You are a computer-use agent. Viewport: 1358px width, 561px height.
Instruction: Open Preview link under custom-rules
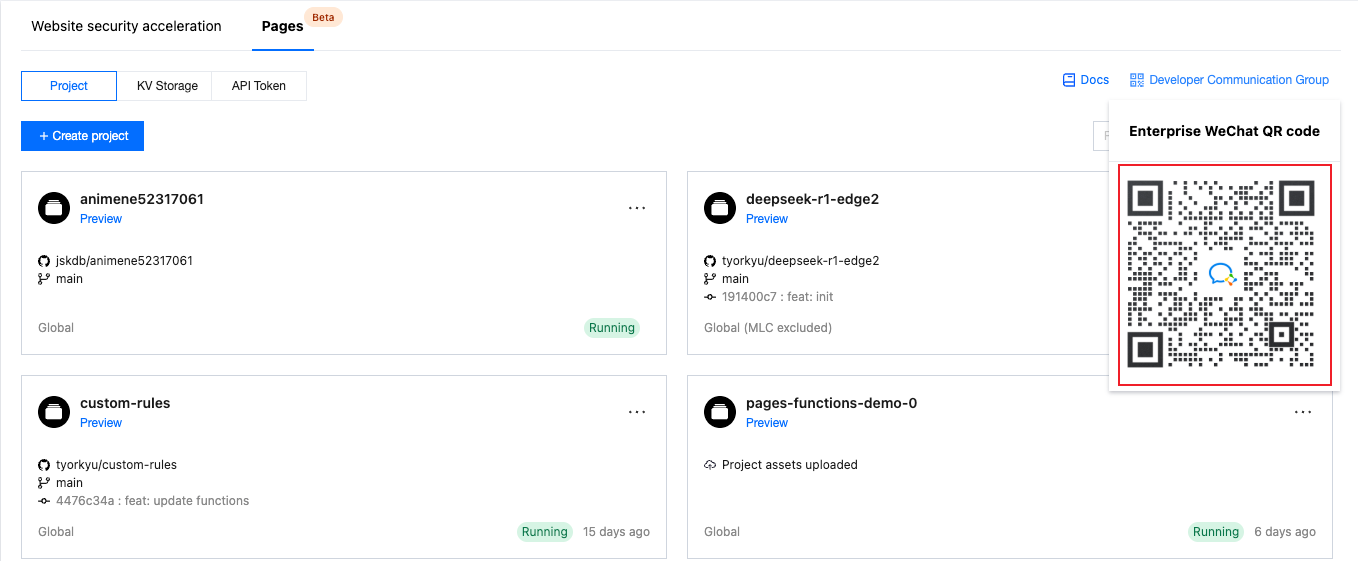pyautogui.click(x=101, y=423)
